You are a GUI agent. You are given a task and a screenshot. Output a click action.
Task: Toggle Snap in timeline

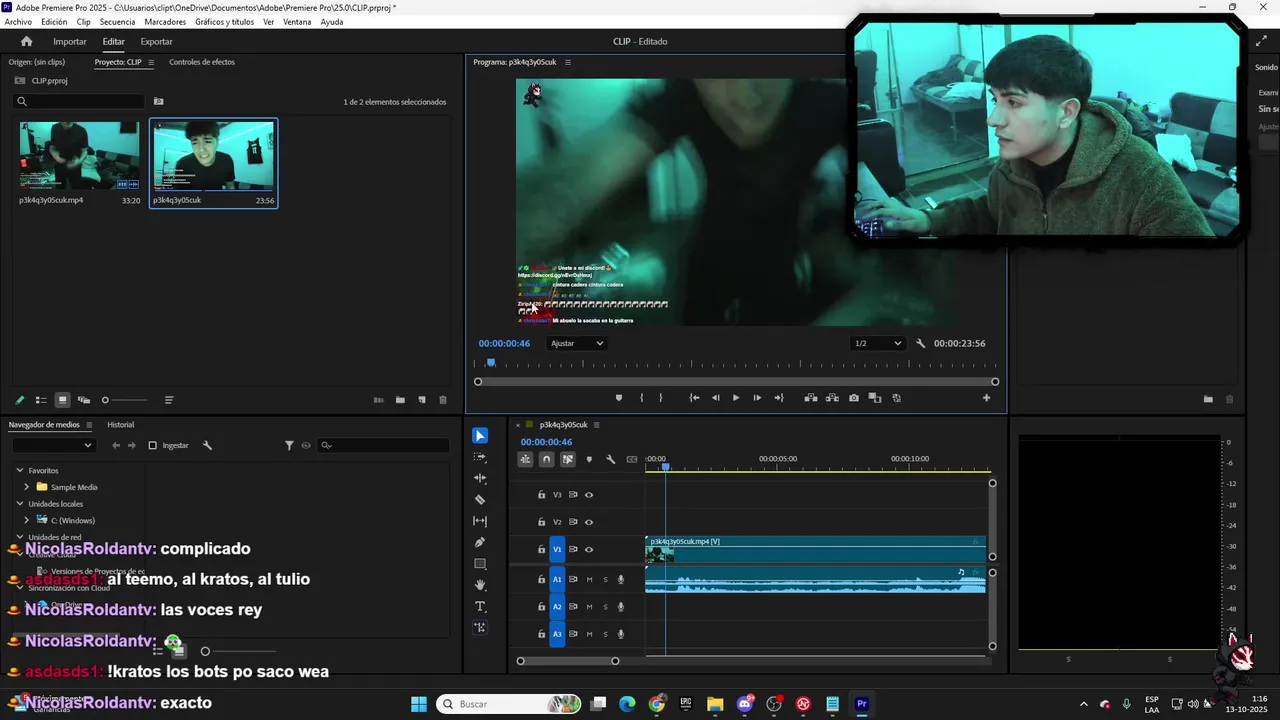pyautogui.click(x=546, y=459)
